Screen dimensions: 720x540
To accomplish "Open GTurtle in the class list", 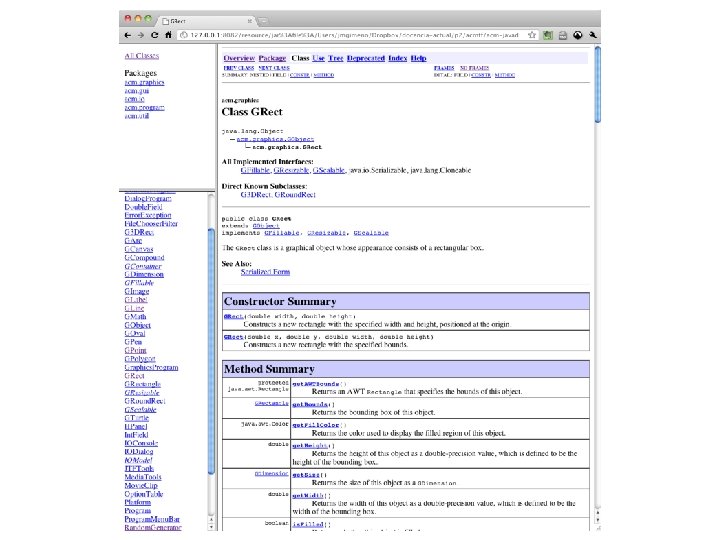I will (x=136, y=418).
